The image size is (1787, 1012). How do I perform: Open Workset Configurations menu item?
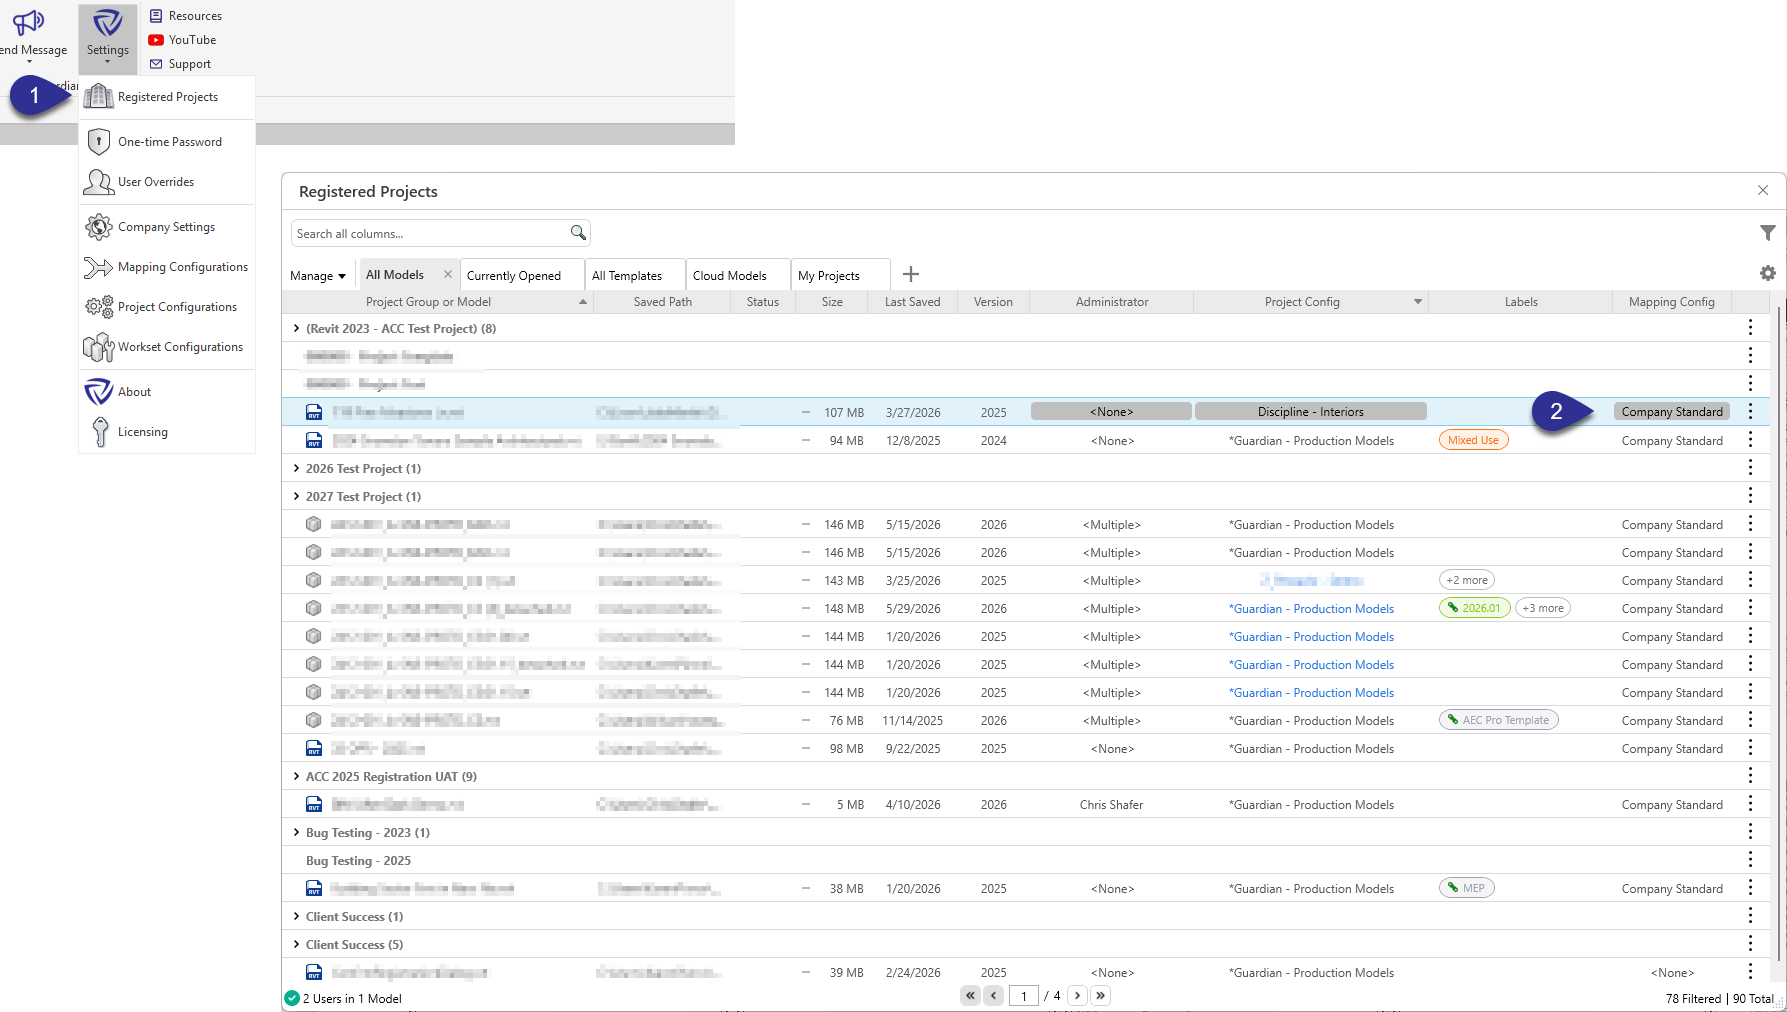[x=167, y=347]
